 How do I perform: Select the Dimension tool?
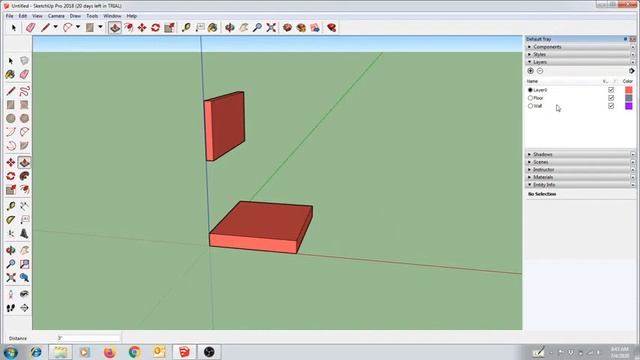point(24,206)
